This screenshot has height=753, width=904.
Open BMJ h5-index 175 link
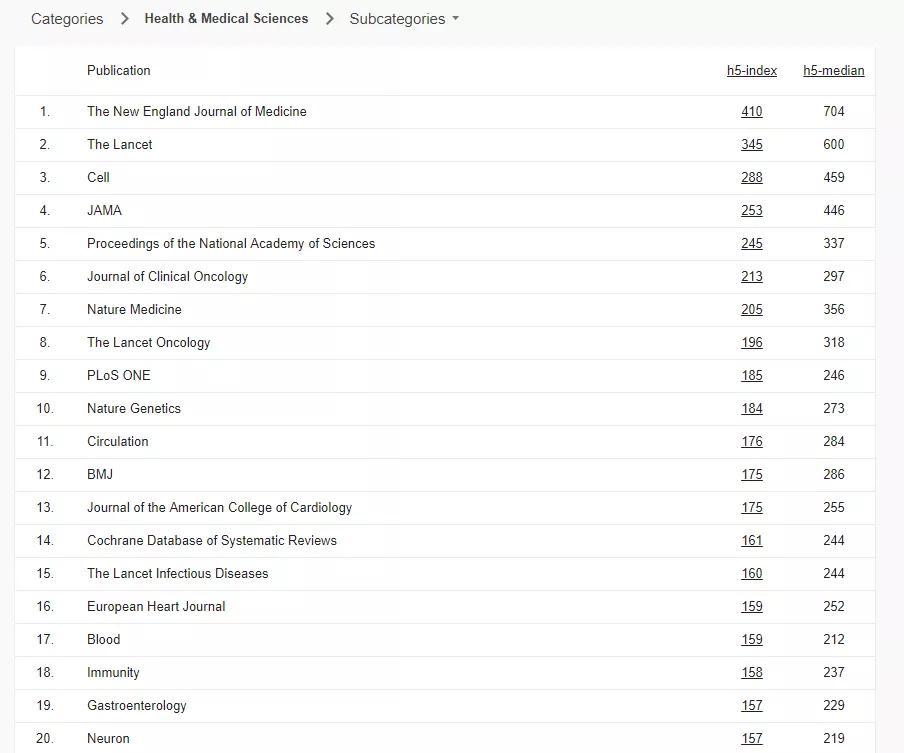point(752,475)
